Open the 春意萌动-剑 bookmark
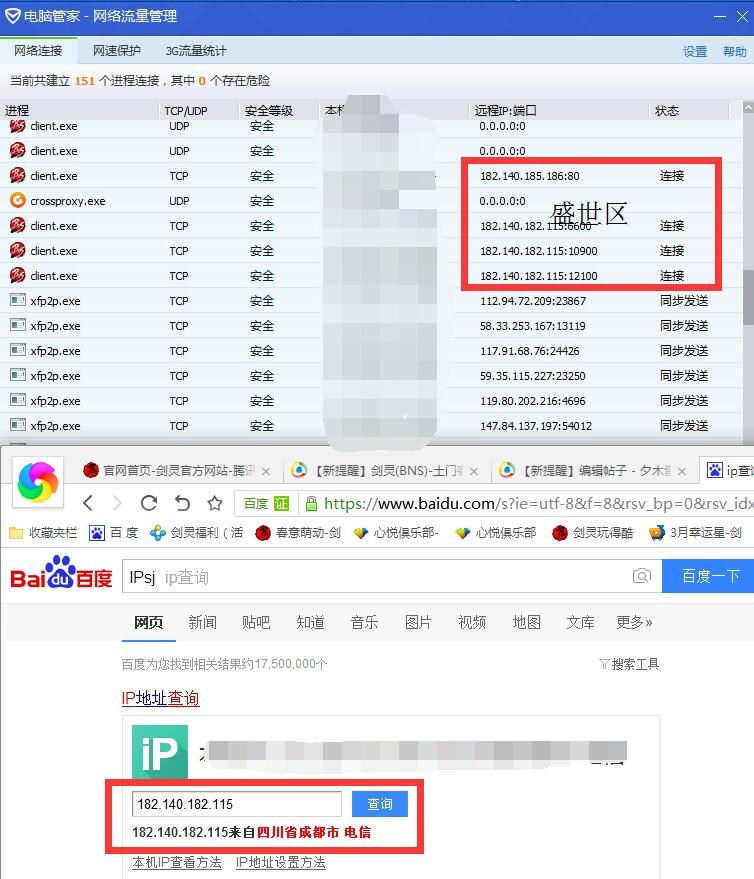Viewport: 754px width, 879px height. (x=298, y=532)
